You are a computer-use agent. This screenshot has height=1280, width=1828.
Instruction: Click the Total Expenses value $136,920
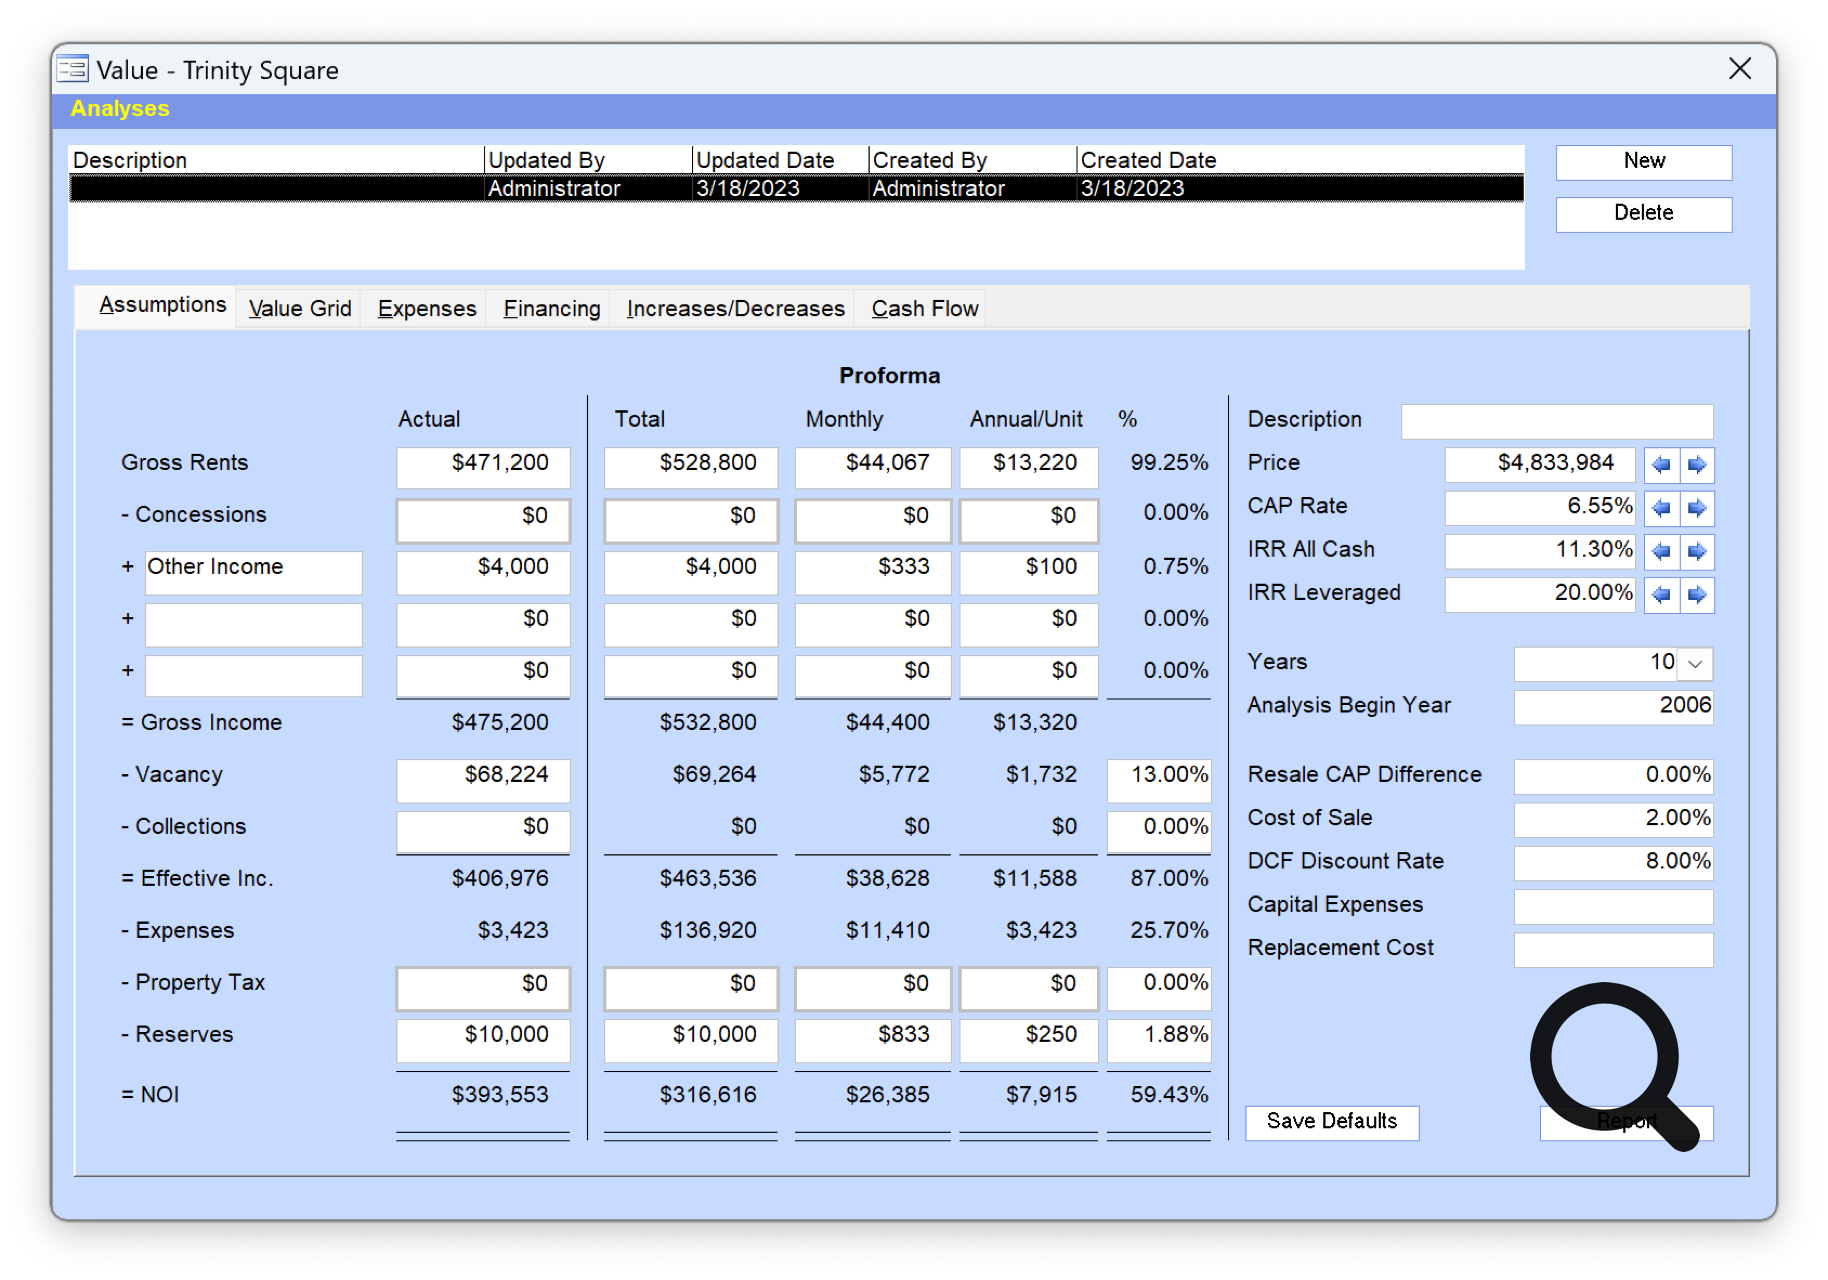pyautogui.click(x=708, y=931)
